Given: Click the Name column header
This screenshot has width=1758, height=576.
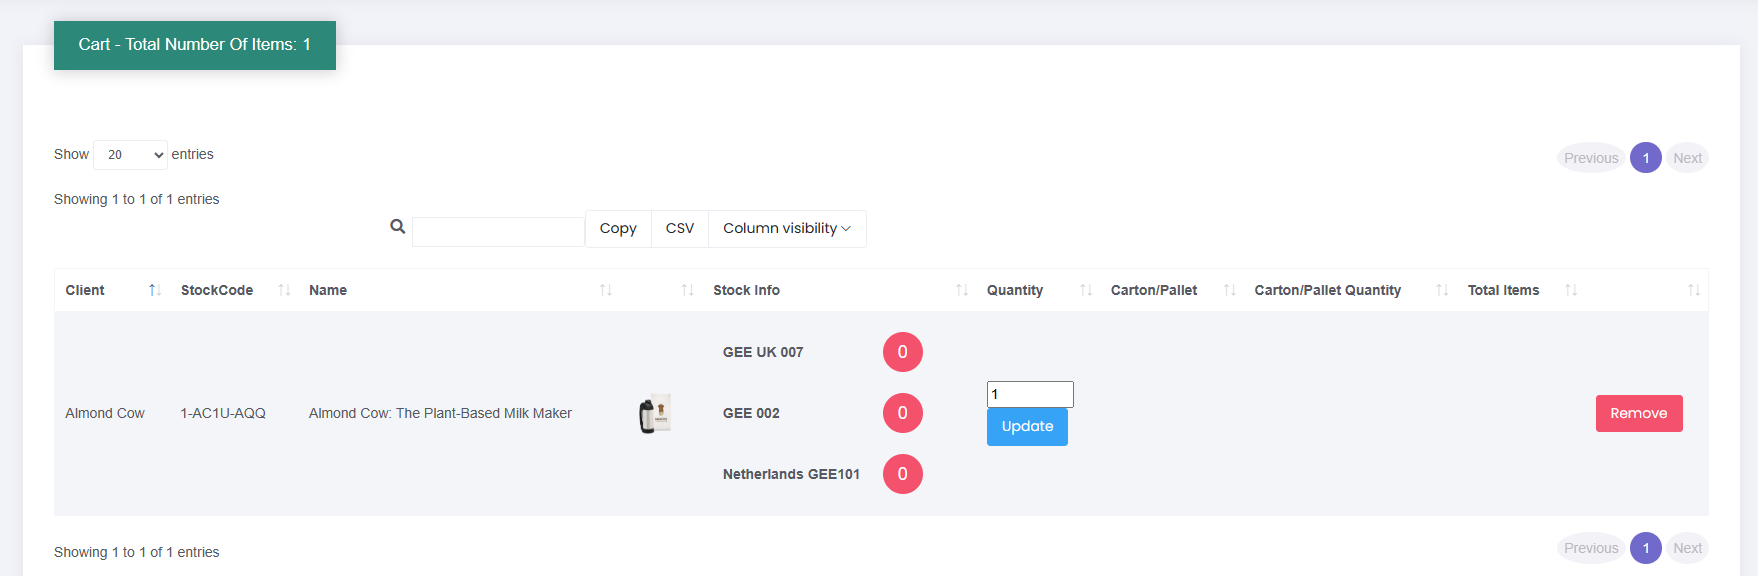Looking at the screenshot, I should (328, 290).
